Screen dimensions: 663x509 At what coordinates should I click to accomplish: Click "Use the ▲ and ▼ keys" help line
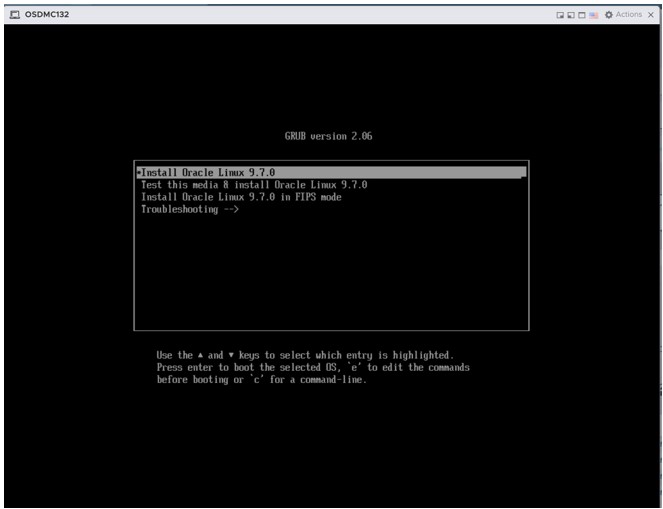click(x=305, y=355)
